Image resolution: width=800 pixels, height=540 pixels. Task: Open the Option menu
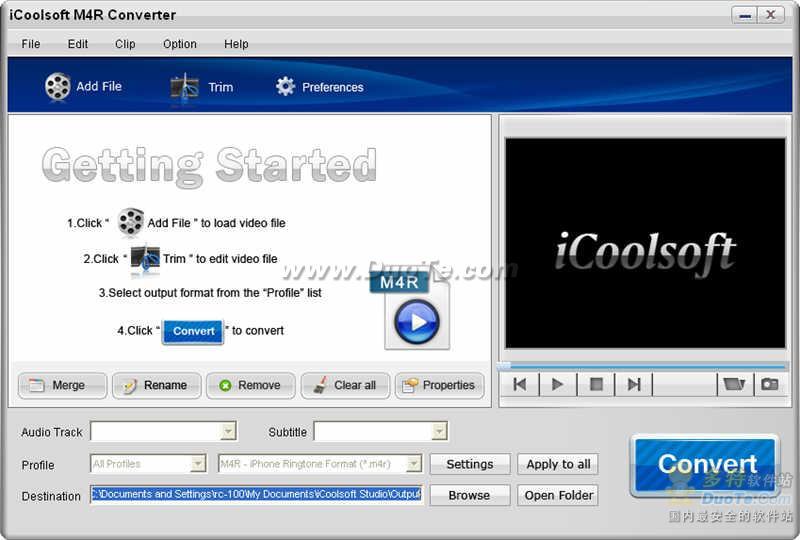180,44
